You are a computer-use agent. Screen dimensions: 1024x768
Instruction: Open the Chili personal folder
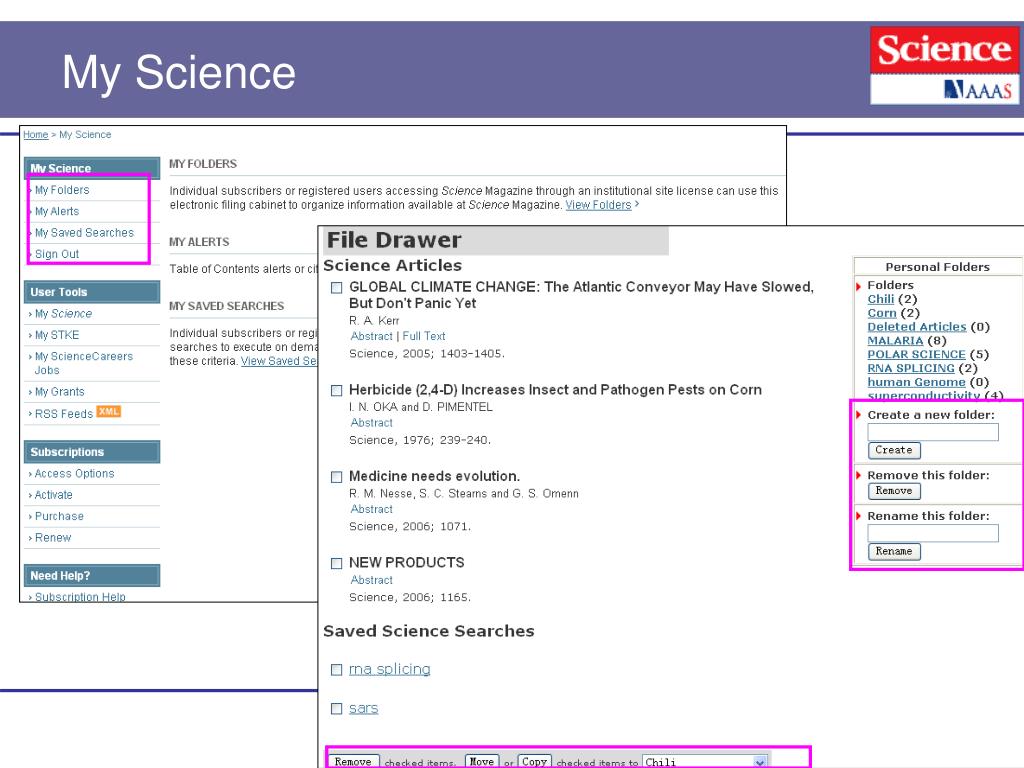tap(880, 299)
